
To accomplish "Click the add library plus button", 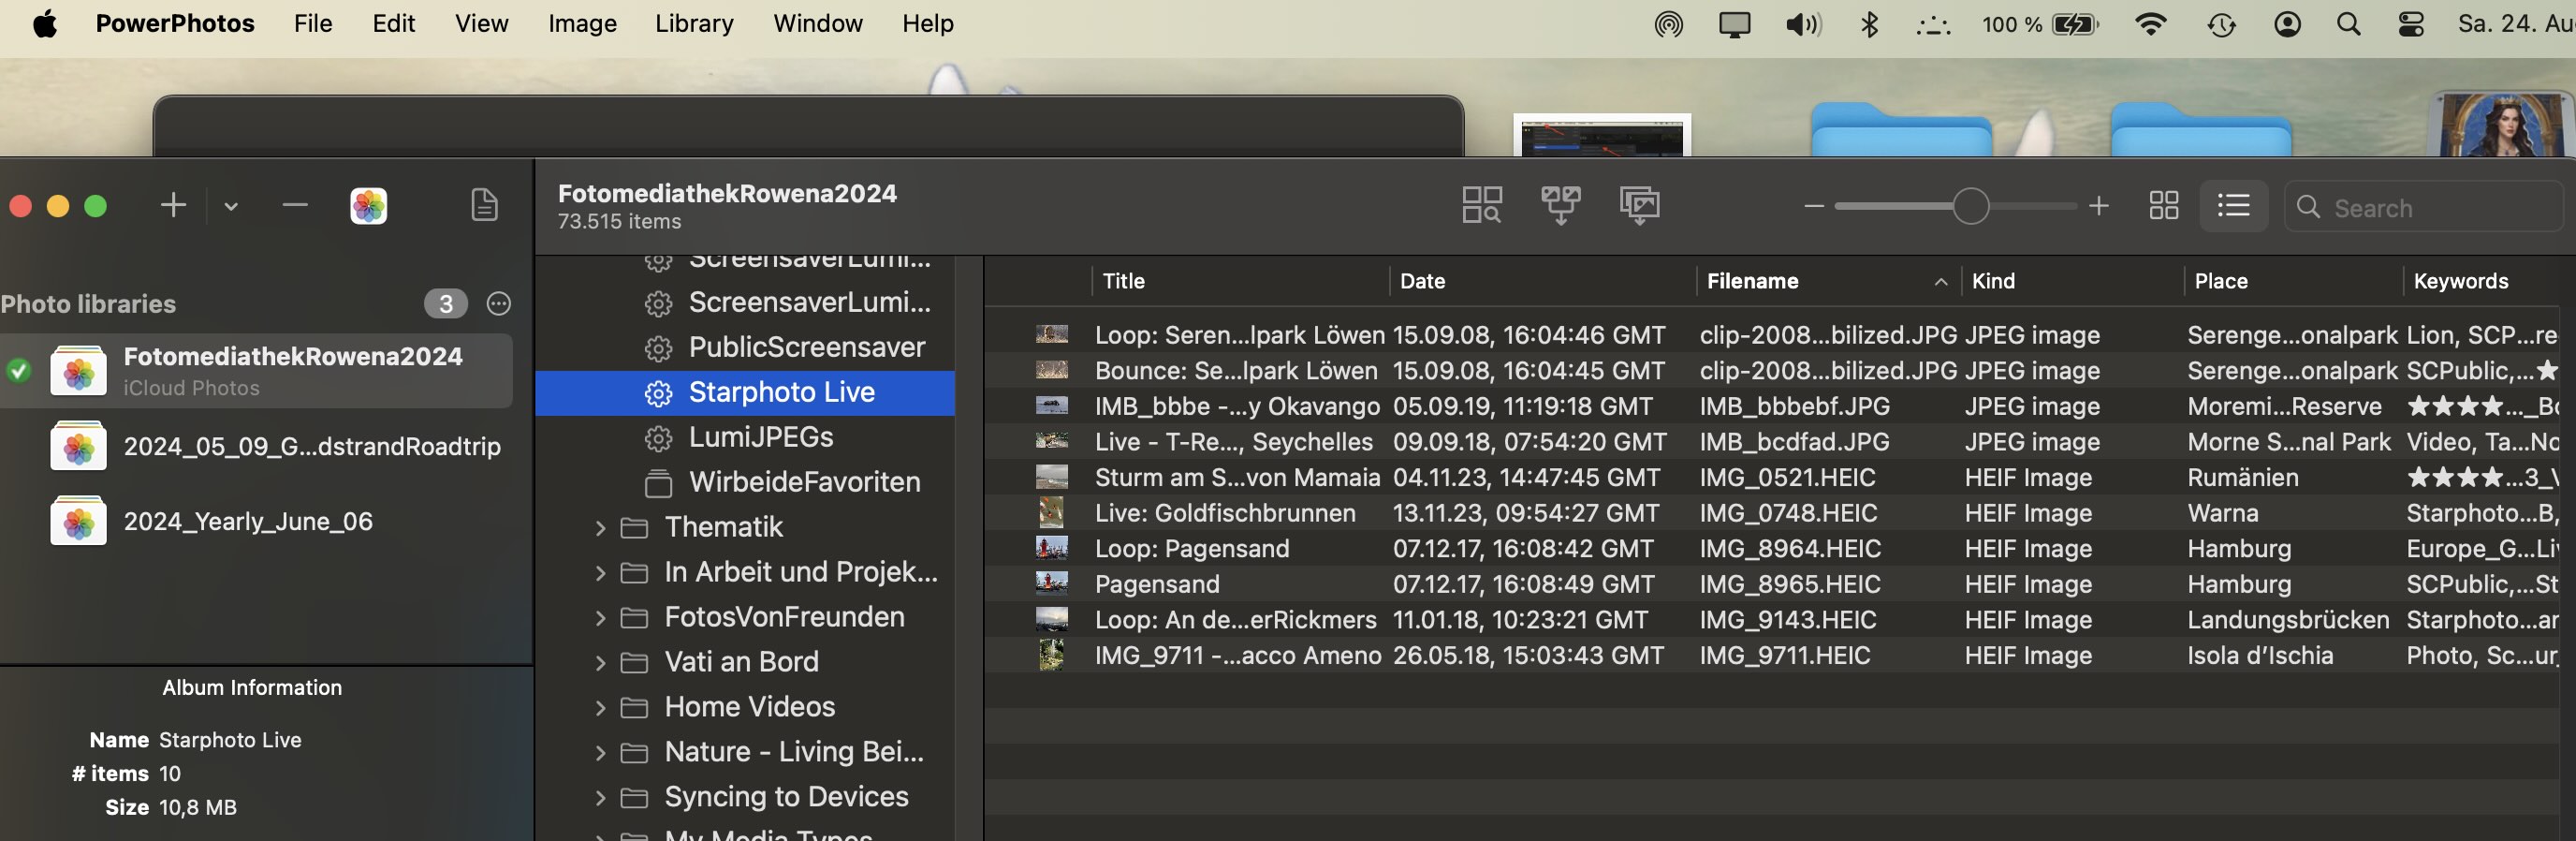I will pyautogui.click(x=173, y=206).
